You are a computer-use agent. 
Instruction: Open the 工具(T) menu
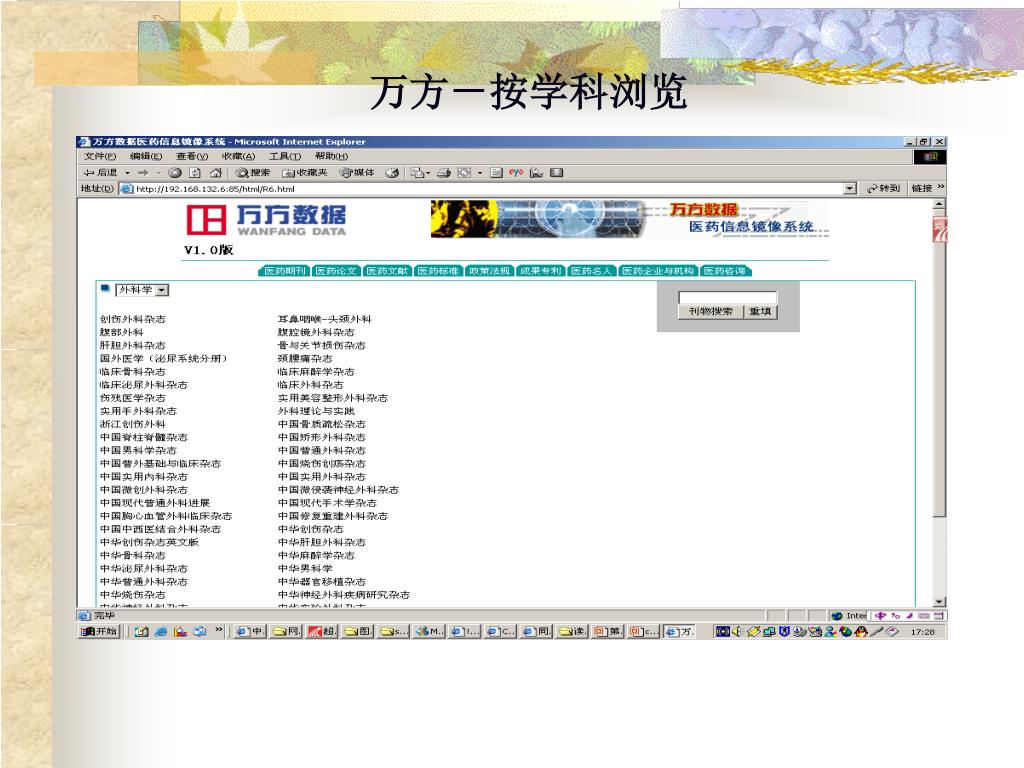285,156
